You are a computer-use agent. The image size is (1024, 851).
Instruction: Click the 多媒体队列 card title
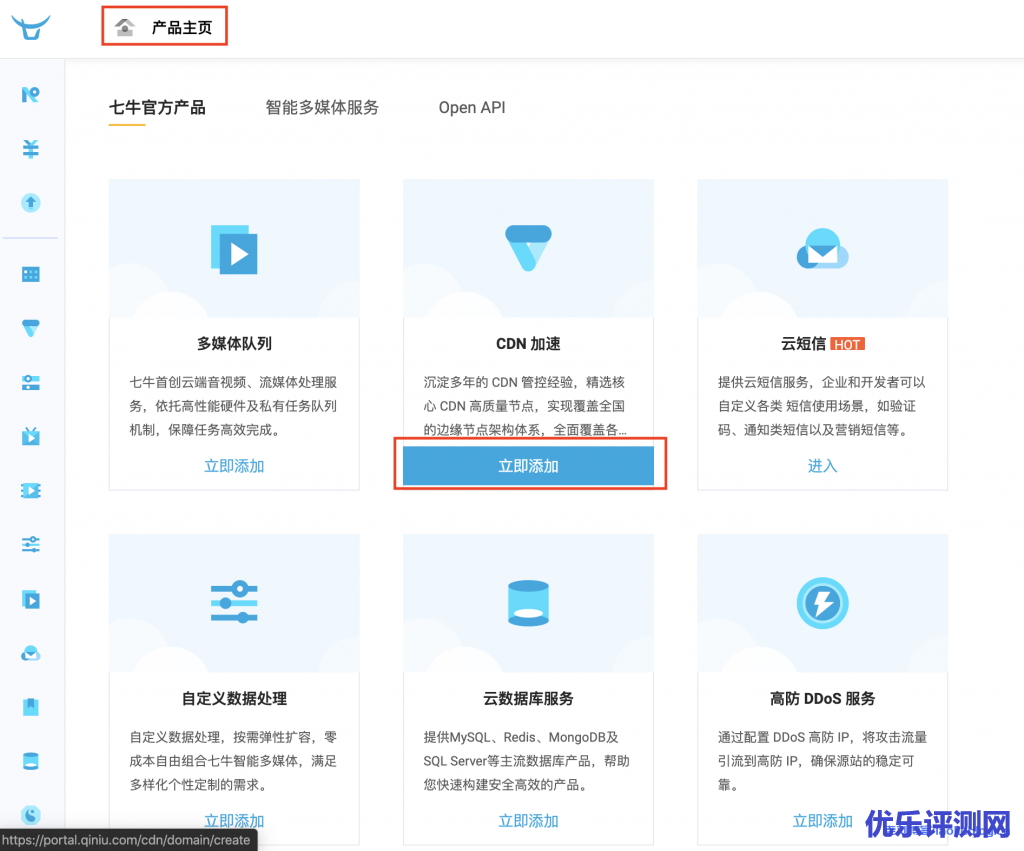pos(234,344)
